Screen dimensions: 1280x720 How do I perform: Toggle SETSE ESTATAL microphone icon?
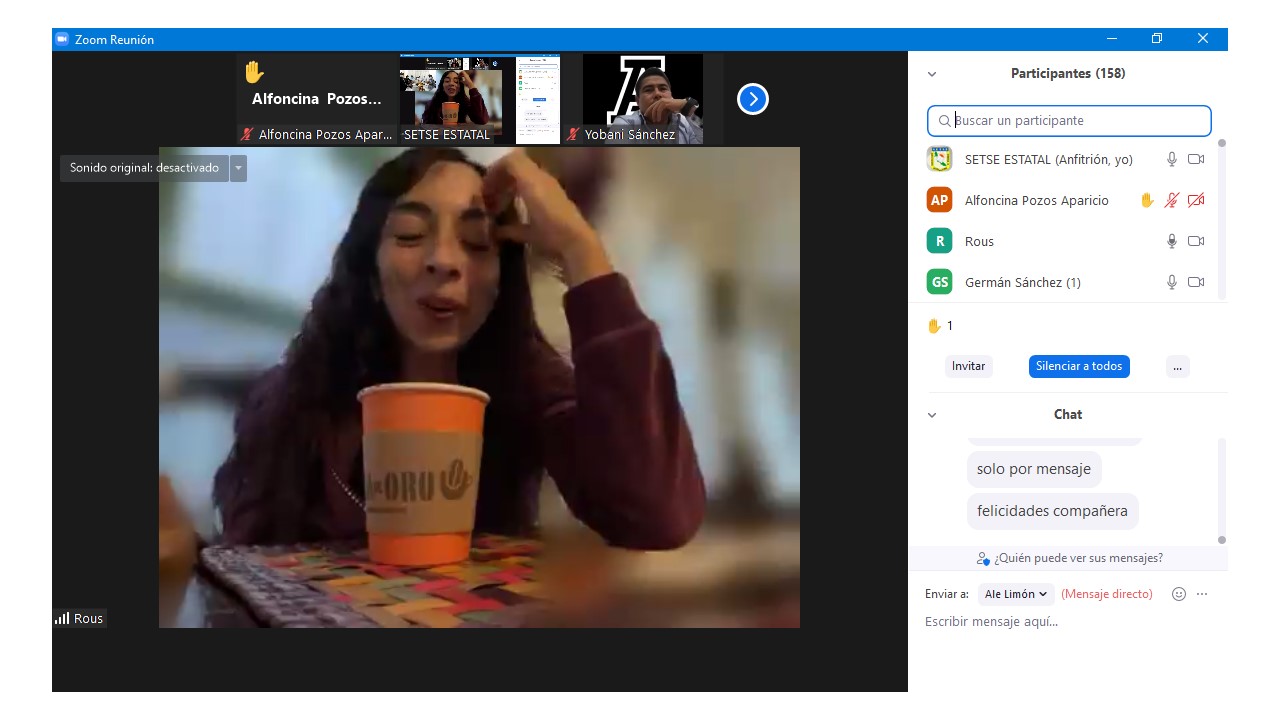[1172, 159]
